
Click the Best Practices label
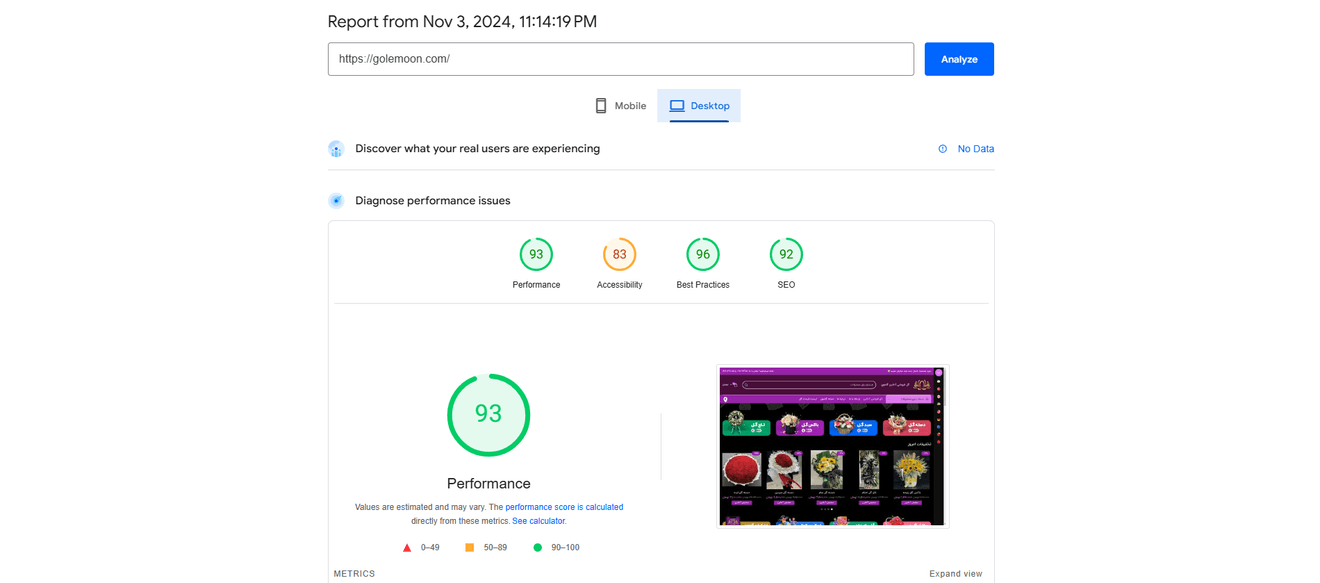[x=703, y=285]
